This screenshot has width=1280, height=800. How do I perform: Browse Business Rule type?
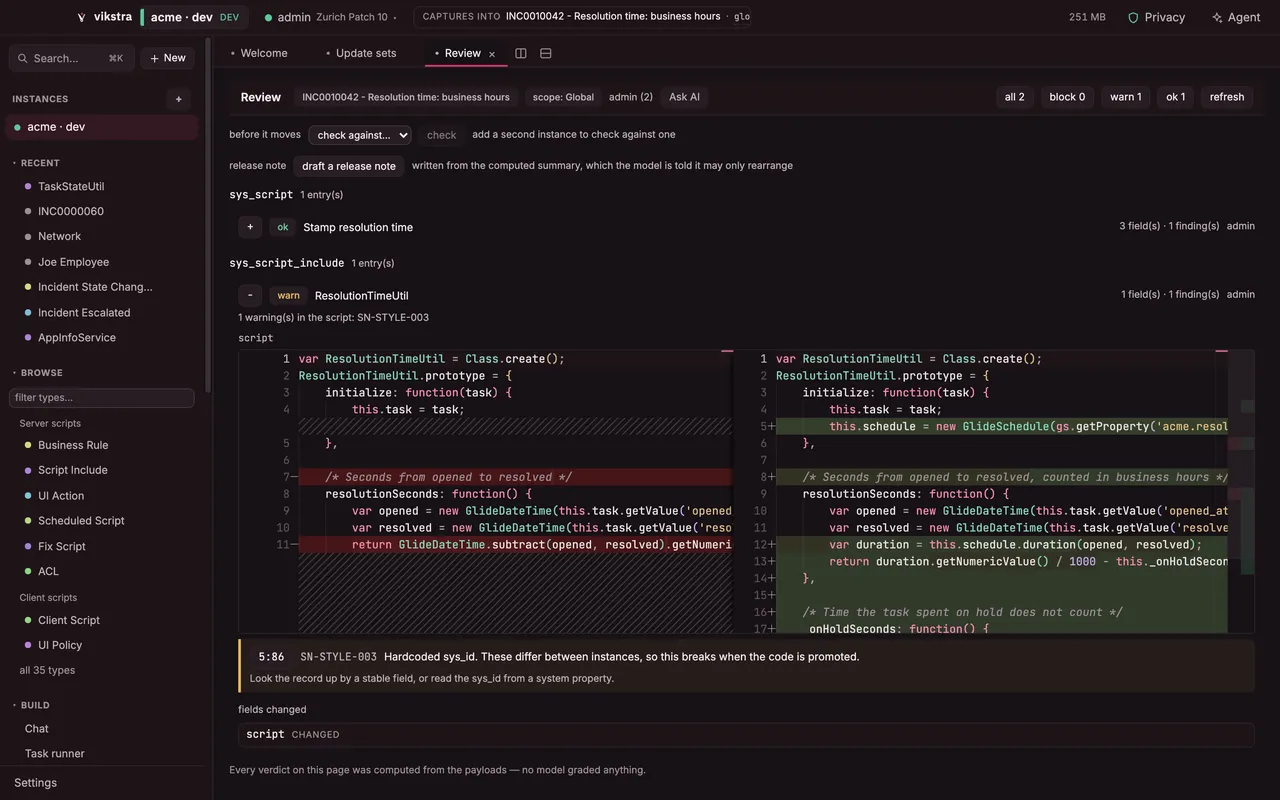73,445
